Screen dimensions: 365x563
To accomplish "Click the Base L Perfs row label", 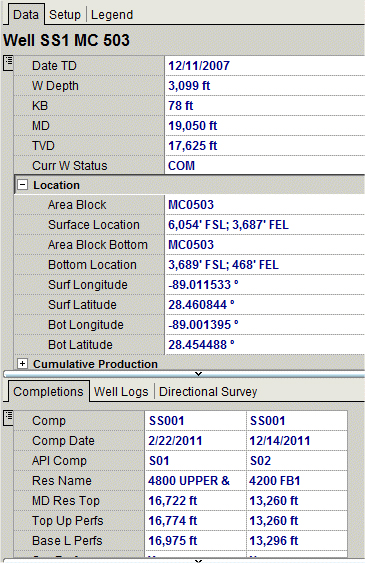I will click(67, 541).
